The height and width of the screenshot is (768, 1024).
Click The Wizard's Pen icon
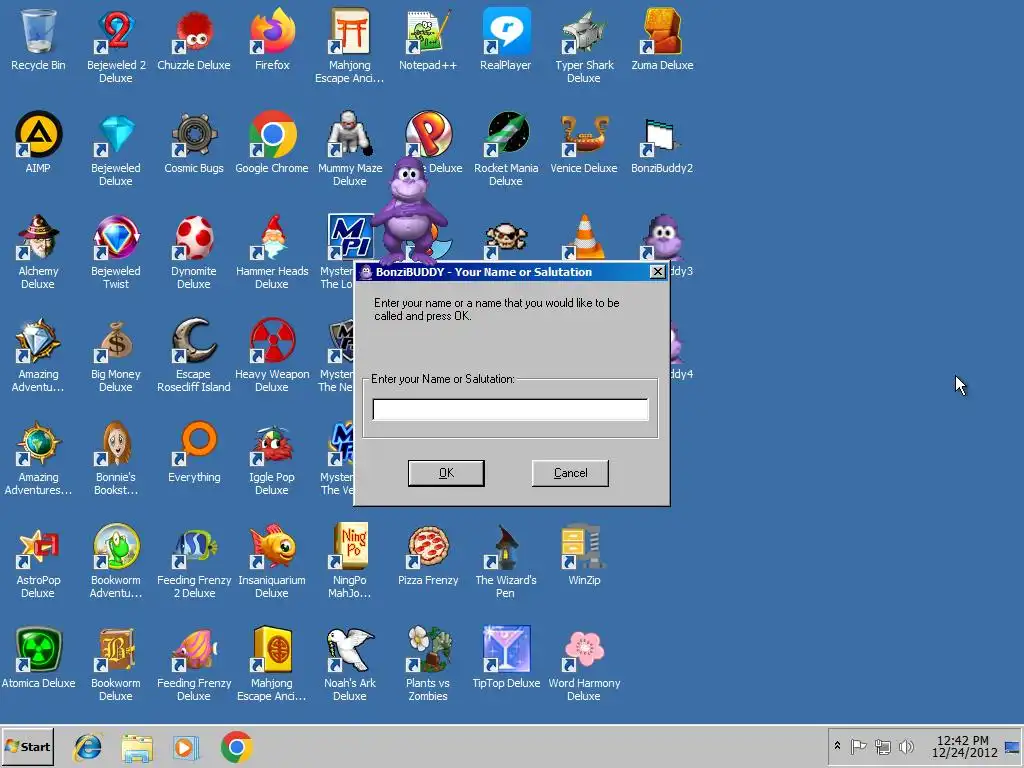point(505,560)
